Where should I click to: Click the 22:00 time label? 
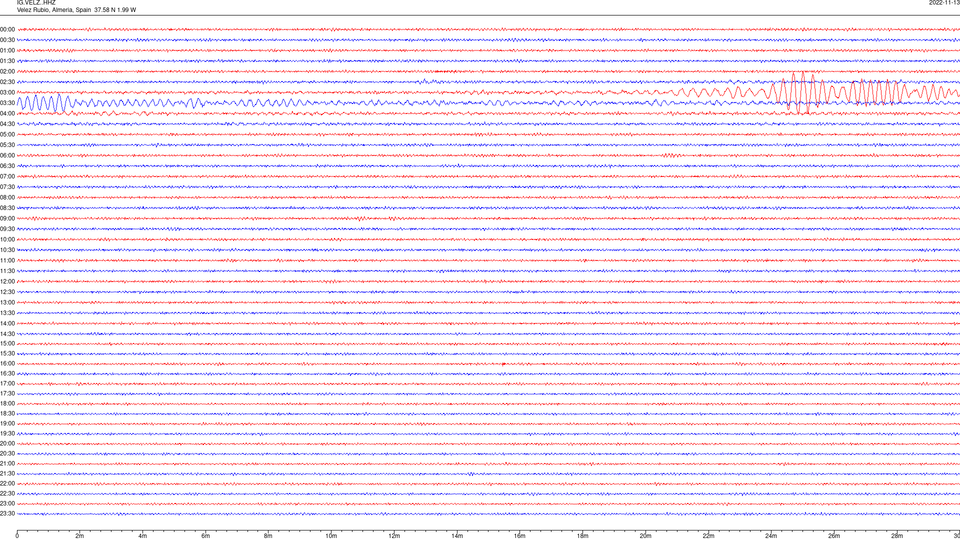[7, 484]
